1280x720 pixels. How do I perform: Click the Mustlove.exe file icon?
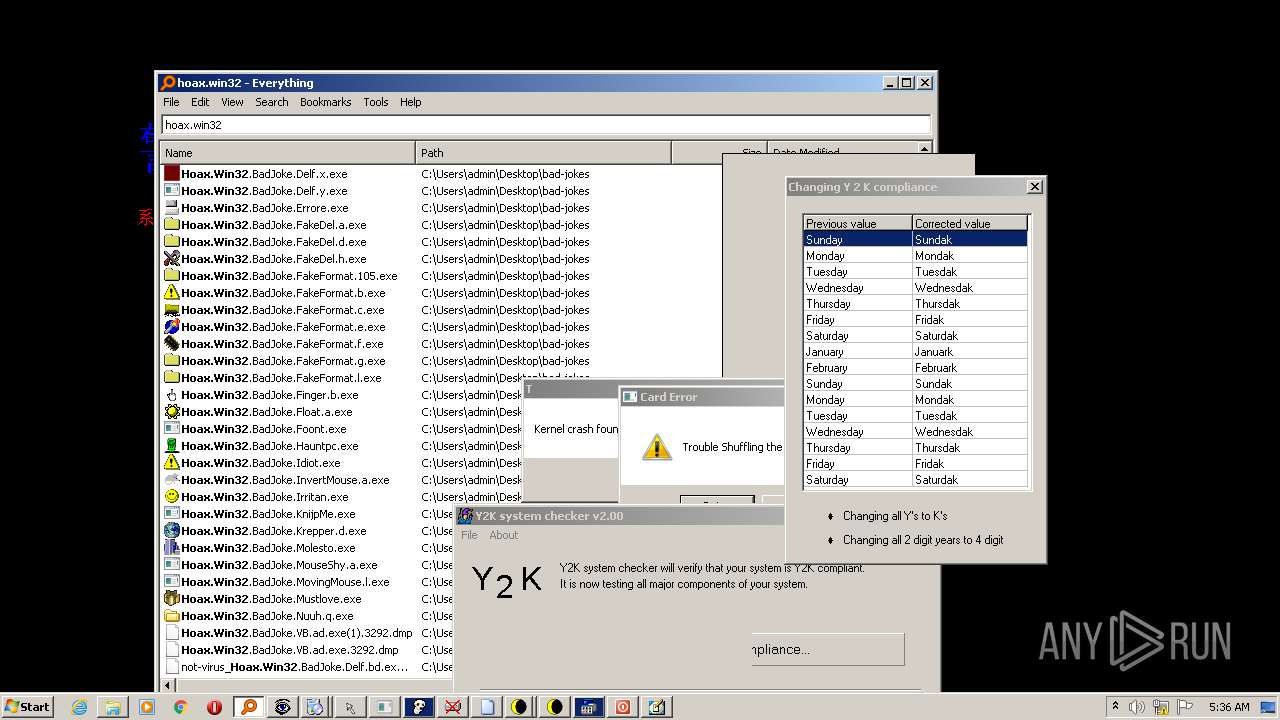click(x=171, y=599)
